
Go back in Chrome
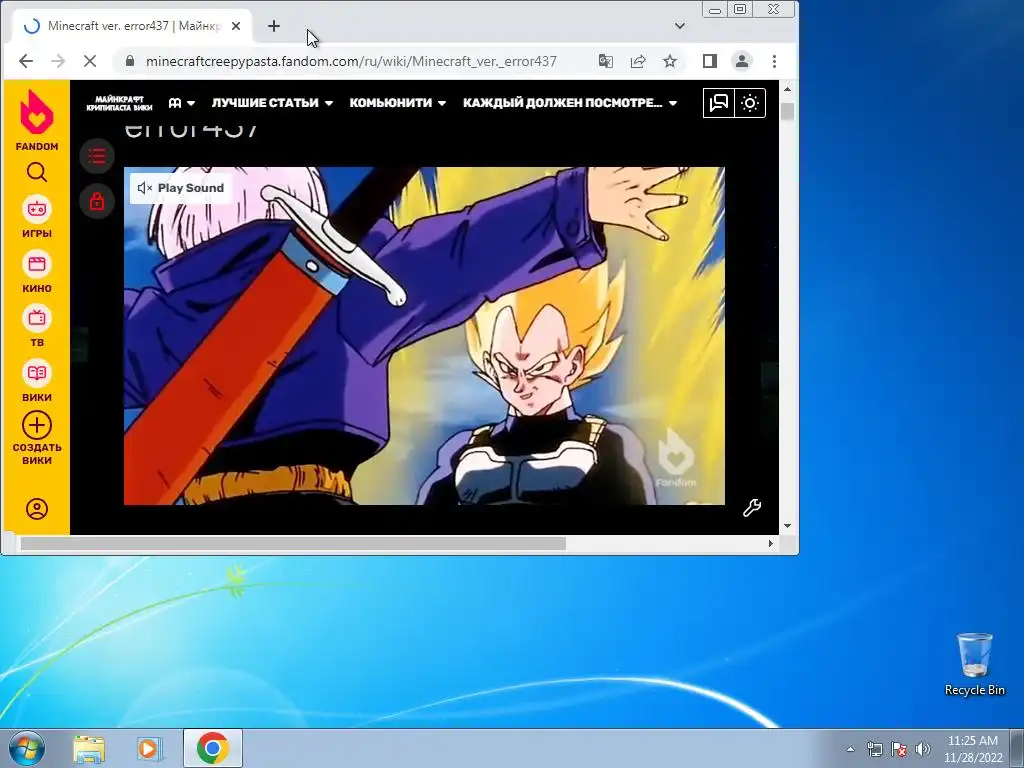[x=26, y=61]
